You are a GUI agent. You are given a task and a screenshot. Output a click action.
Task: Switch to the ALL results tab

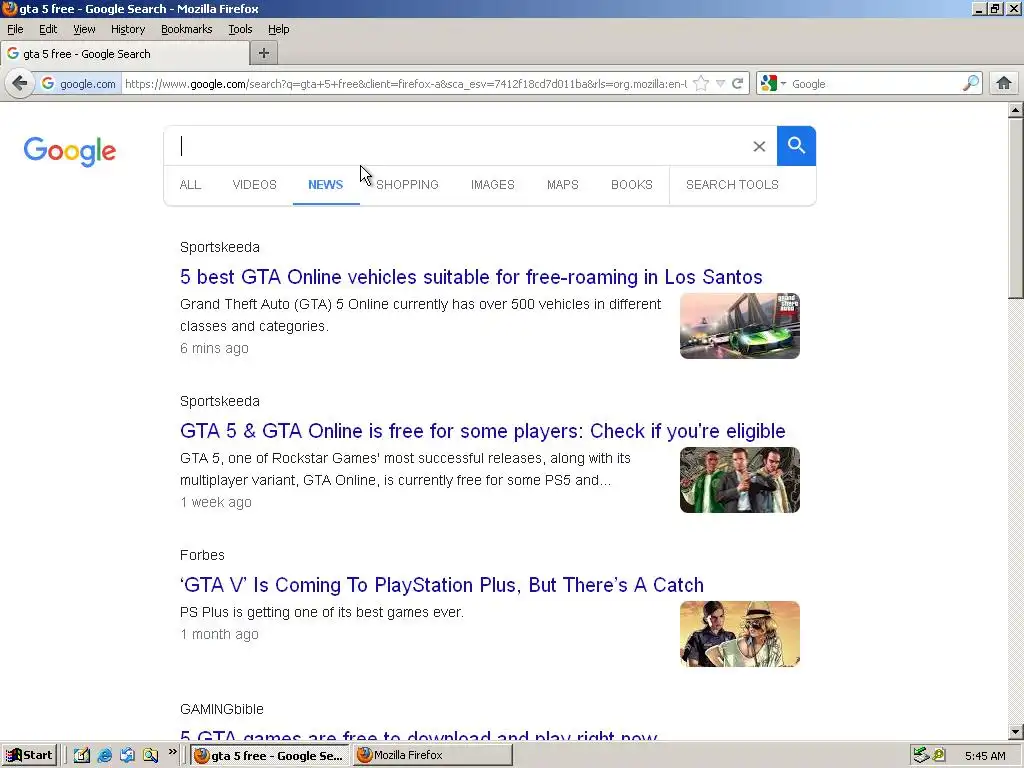pyautogui.click(x=190, y=185)
